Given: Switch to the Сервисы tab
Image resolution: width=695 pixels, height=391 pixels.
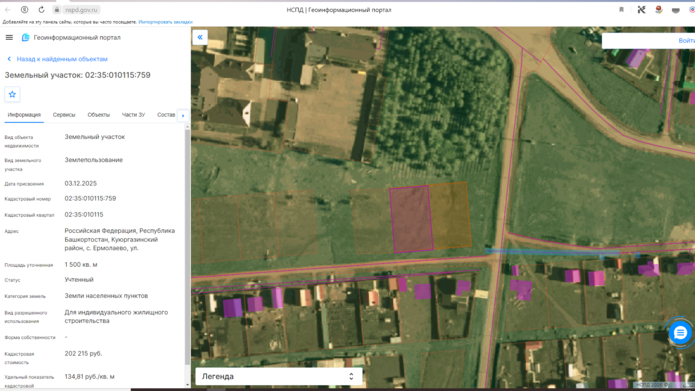Looking at the screenshot, I should (x=64, y=115).
